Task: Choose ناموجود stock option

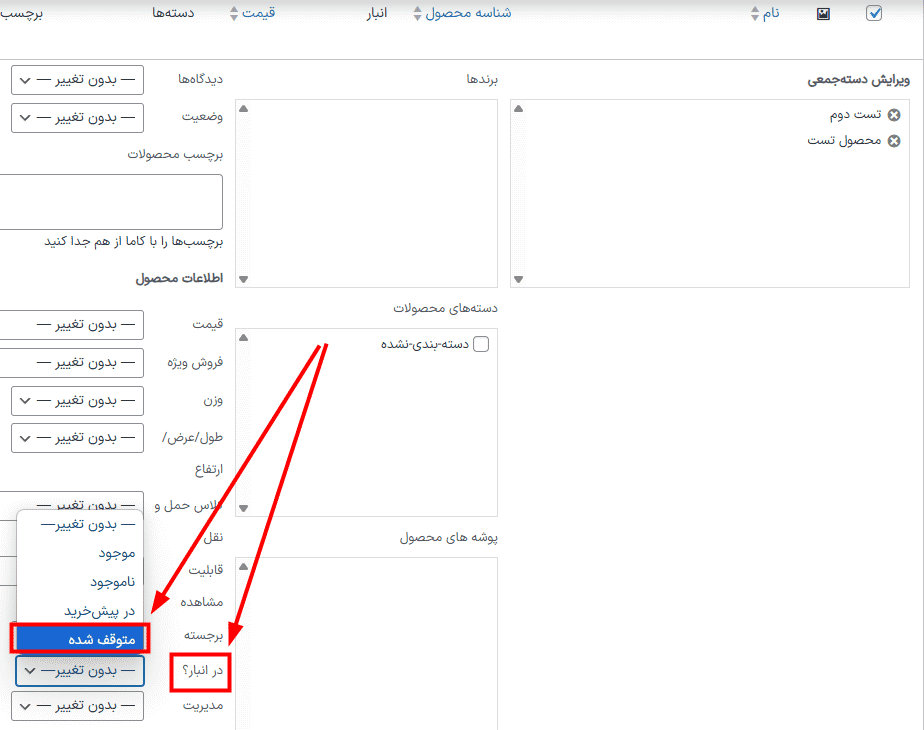Action: pyautogui.click(x=80, y=582)
